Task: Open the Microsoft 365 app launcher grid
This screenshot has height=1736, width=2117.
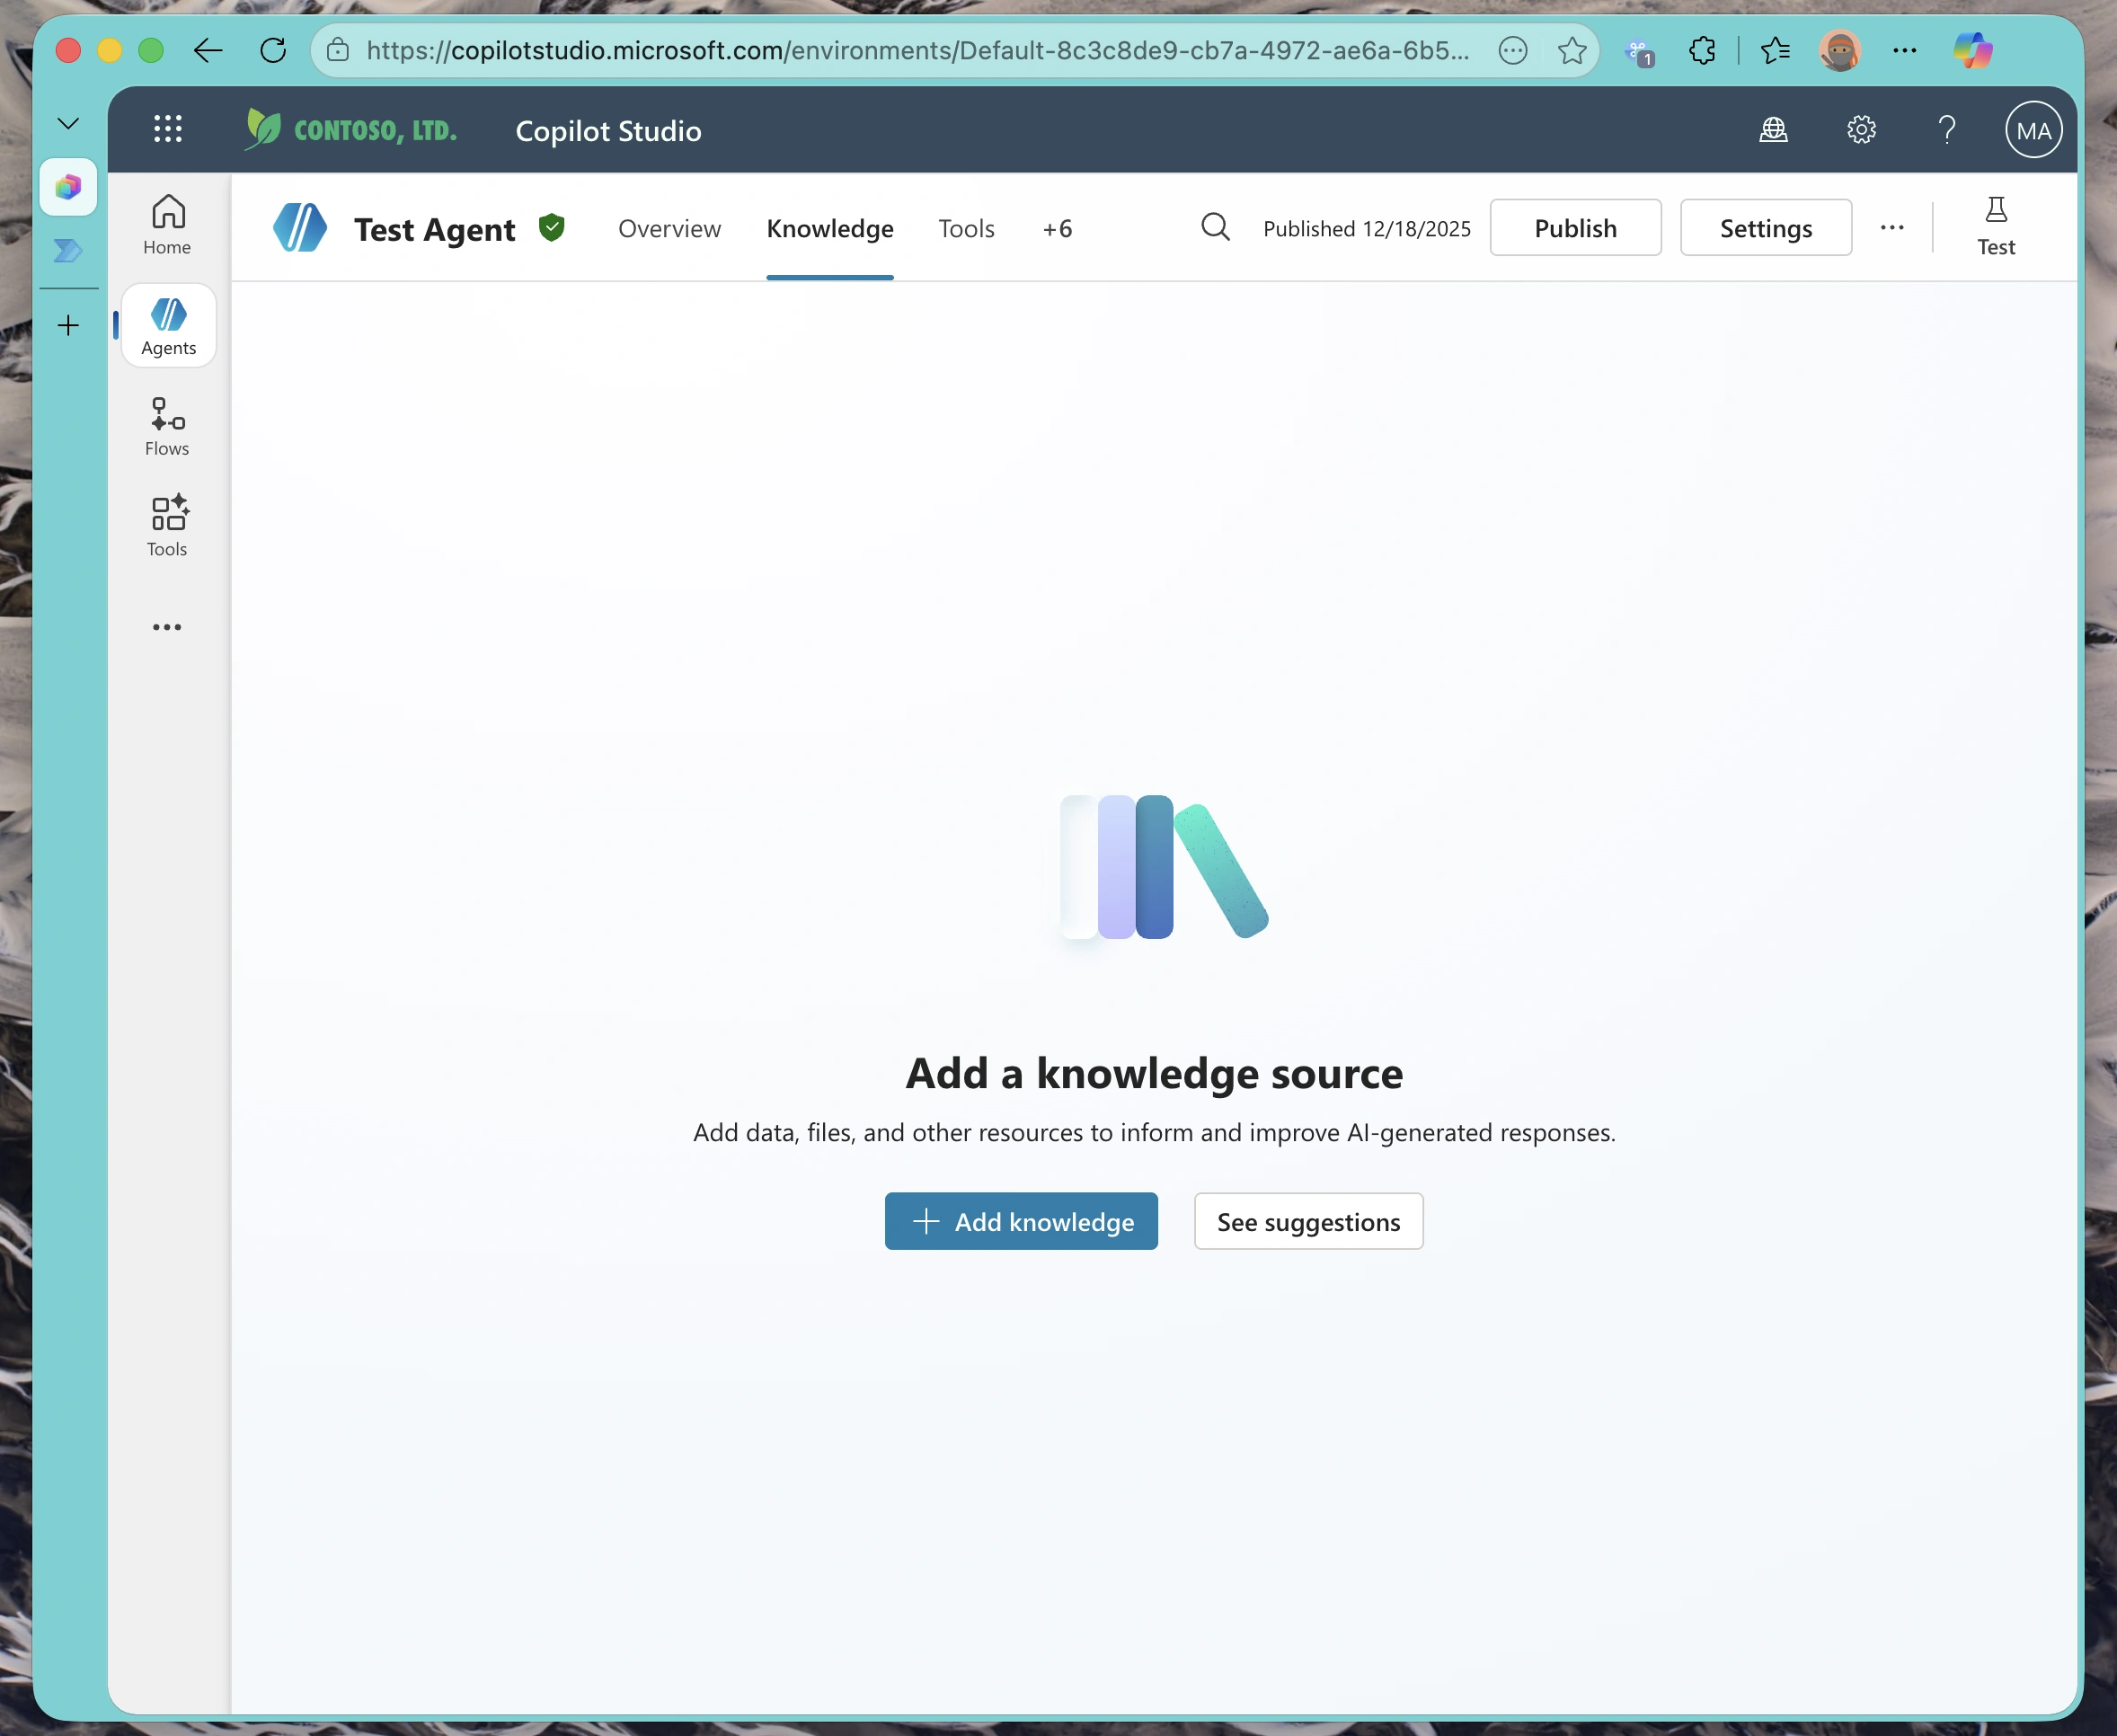Action: tap(168, 128)
